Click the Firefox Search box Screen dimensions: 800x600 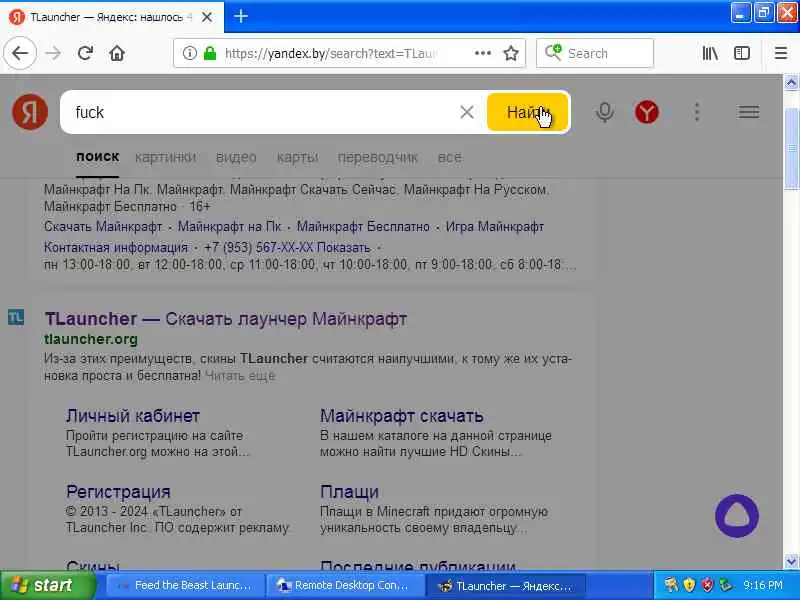point(595,53)
